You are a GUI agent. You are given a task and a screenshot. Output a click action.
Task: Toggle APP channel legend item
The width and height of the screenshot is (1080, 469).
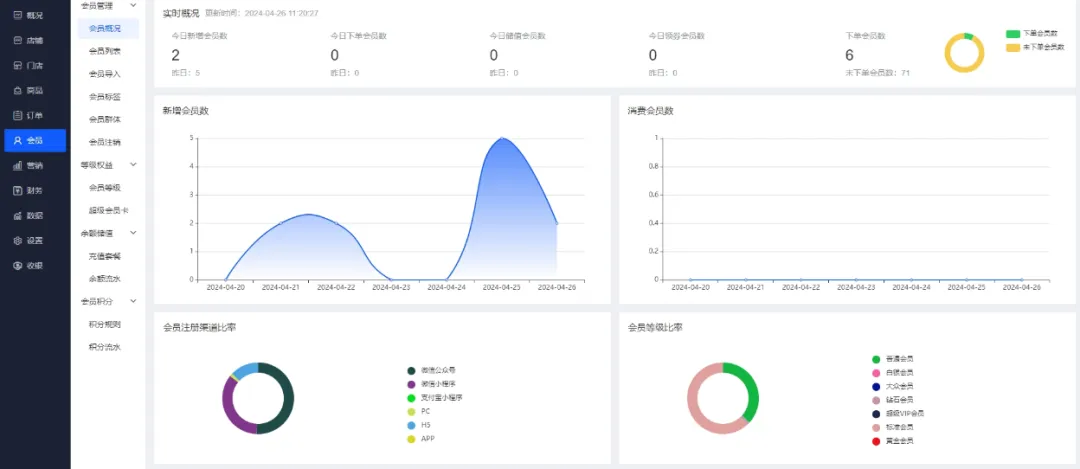pos(421,439)
